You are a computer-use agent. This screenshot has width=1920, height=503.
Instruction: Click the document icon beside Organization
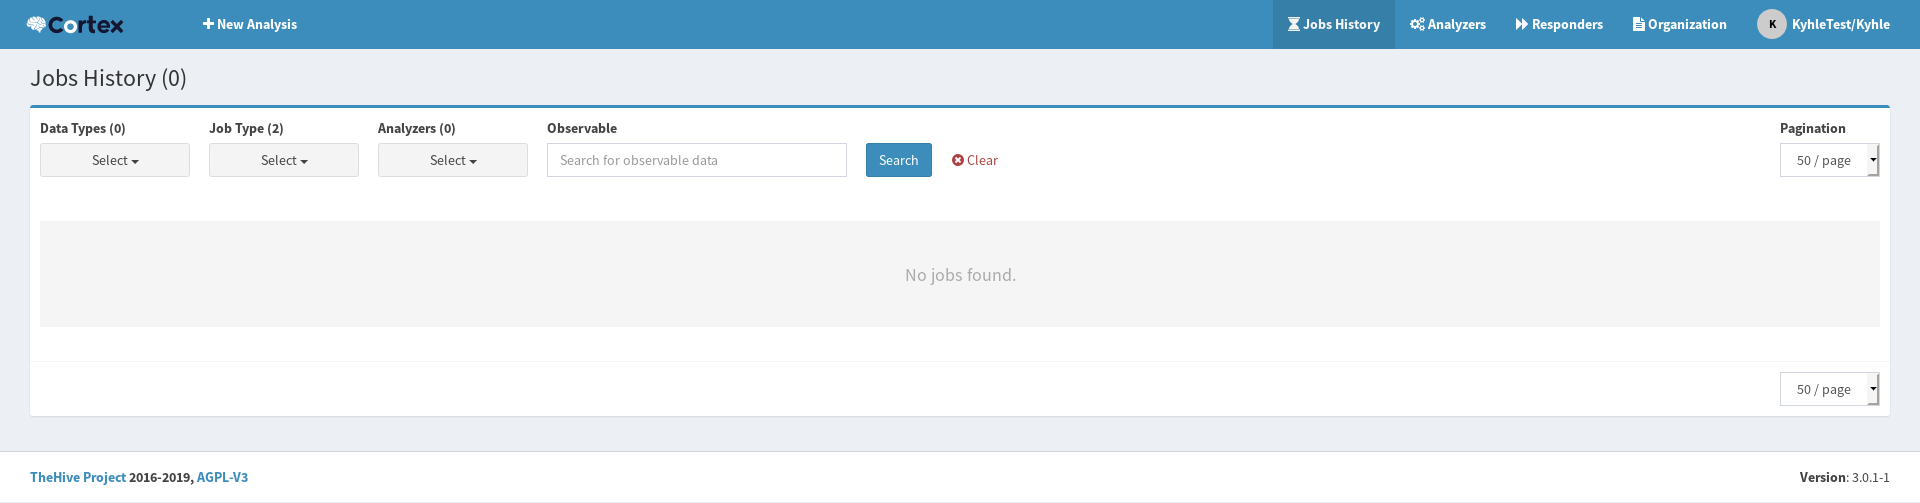tap(1638, 24)
